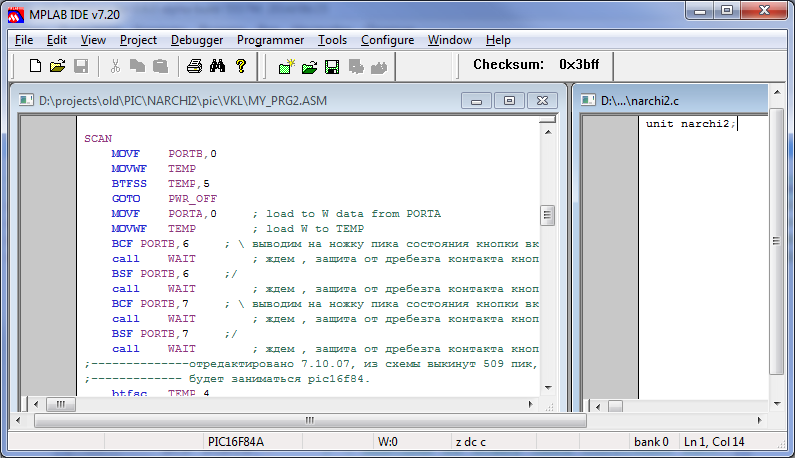Open the View menu
This screenshot has height=458, width=795.
point(93,40)
